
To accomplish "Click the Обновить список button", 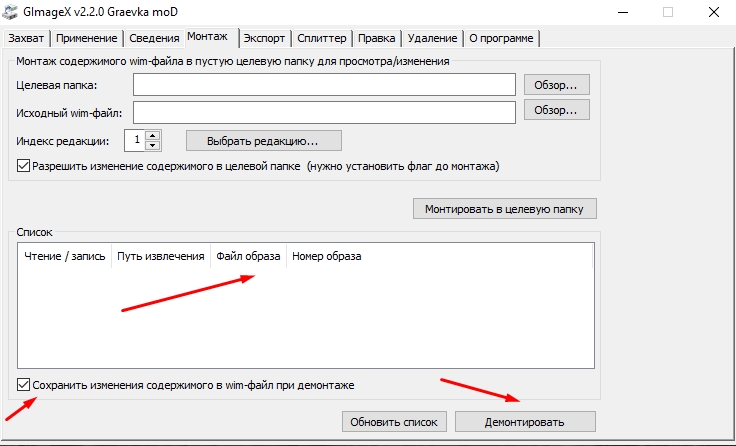I will tap(394, 422).
